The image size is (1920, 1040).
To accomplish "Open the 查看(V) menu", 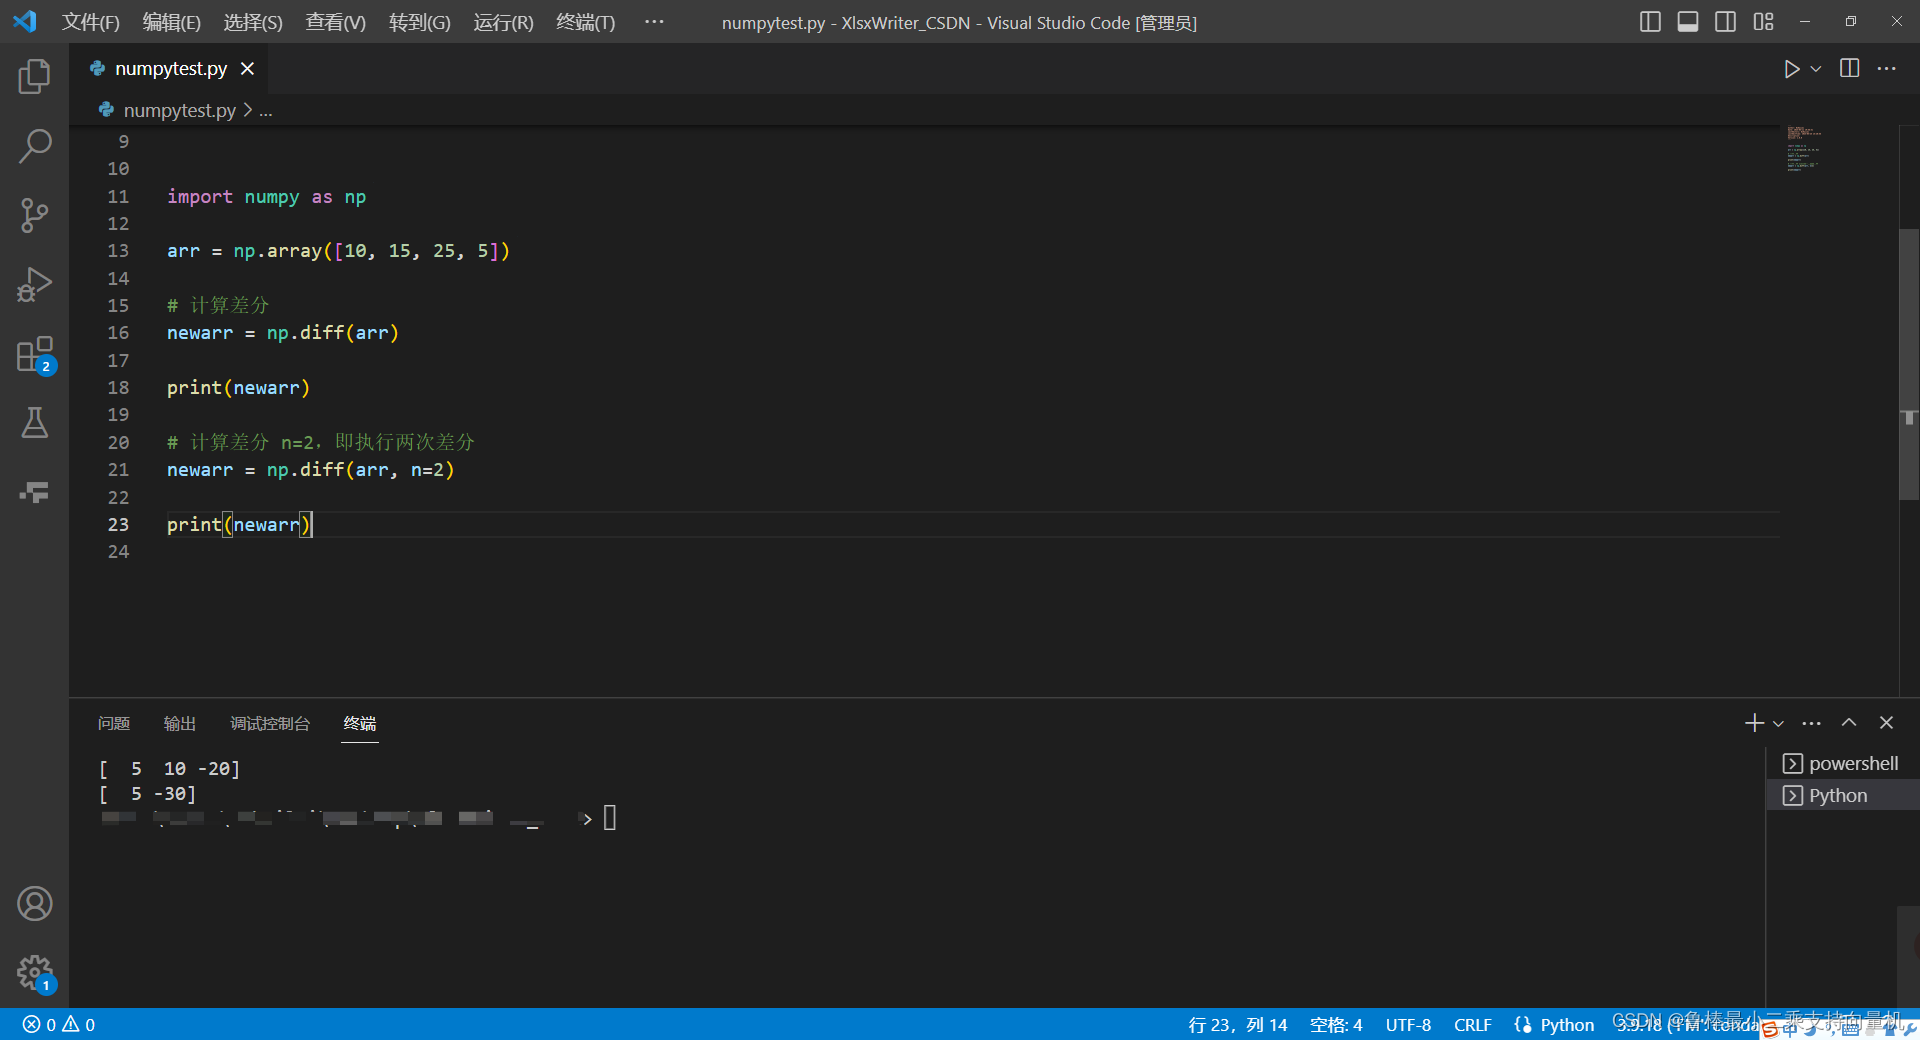I will pyautogui.click(x=335, y=22).
